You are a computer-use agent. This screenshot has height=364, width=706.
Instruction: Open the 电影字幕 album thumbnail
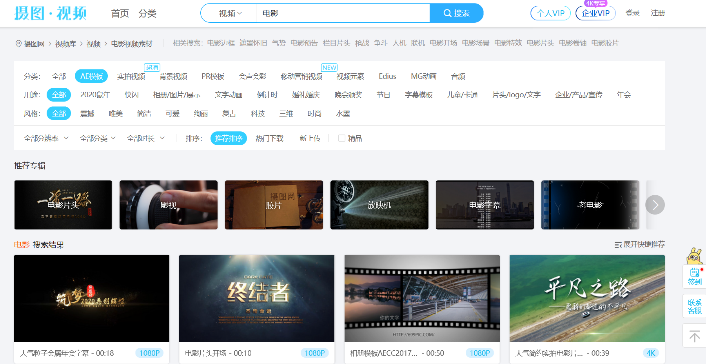pos(484,205)
